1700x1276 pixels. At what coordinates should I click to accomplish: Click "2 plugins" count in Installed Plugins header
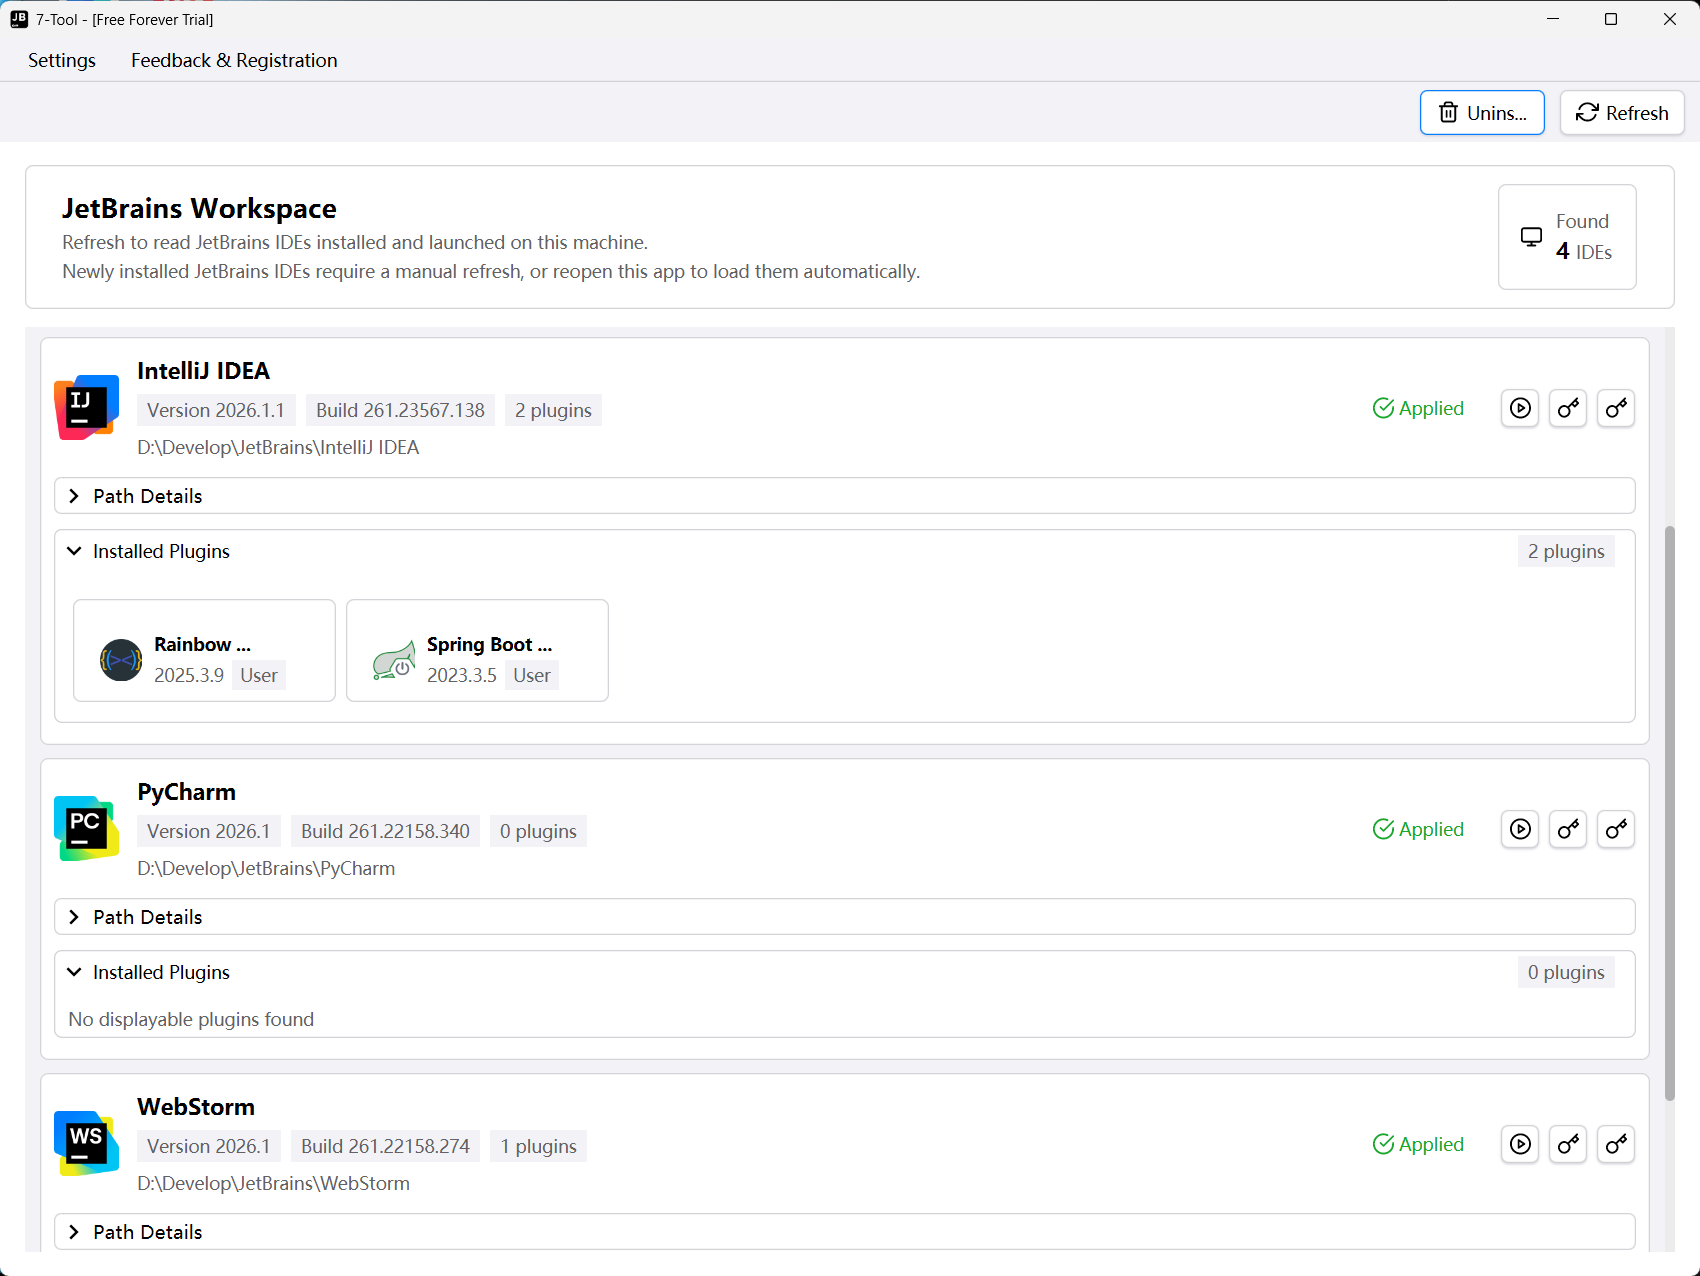tap(1566, 551)
